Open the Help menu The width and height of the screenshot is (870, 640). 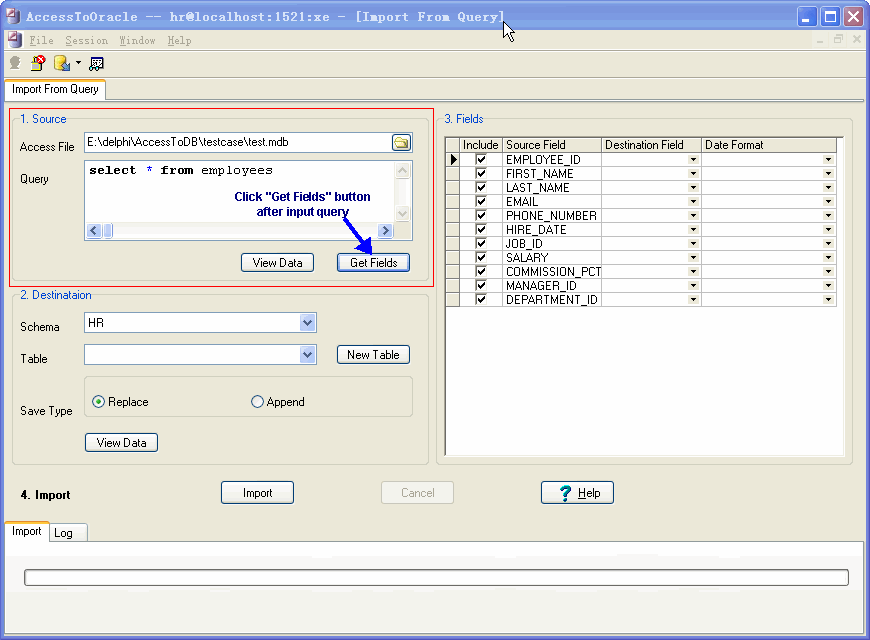tap(179, 41)
